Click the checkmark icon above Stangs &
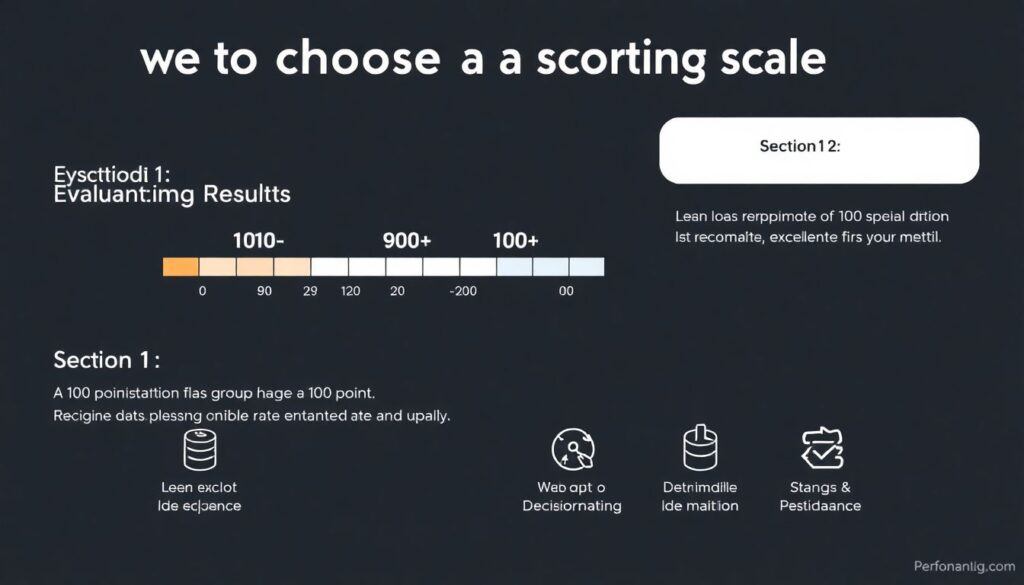The height and width of the screenshot is (585, 1024). 820,449
